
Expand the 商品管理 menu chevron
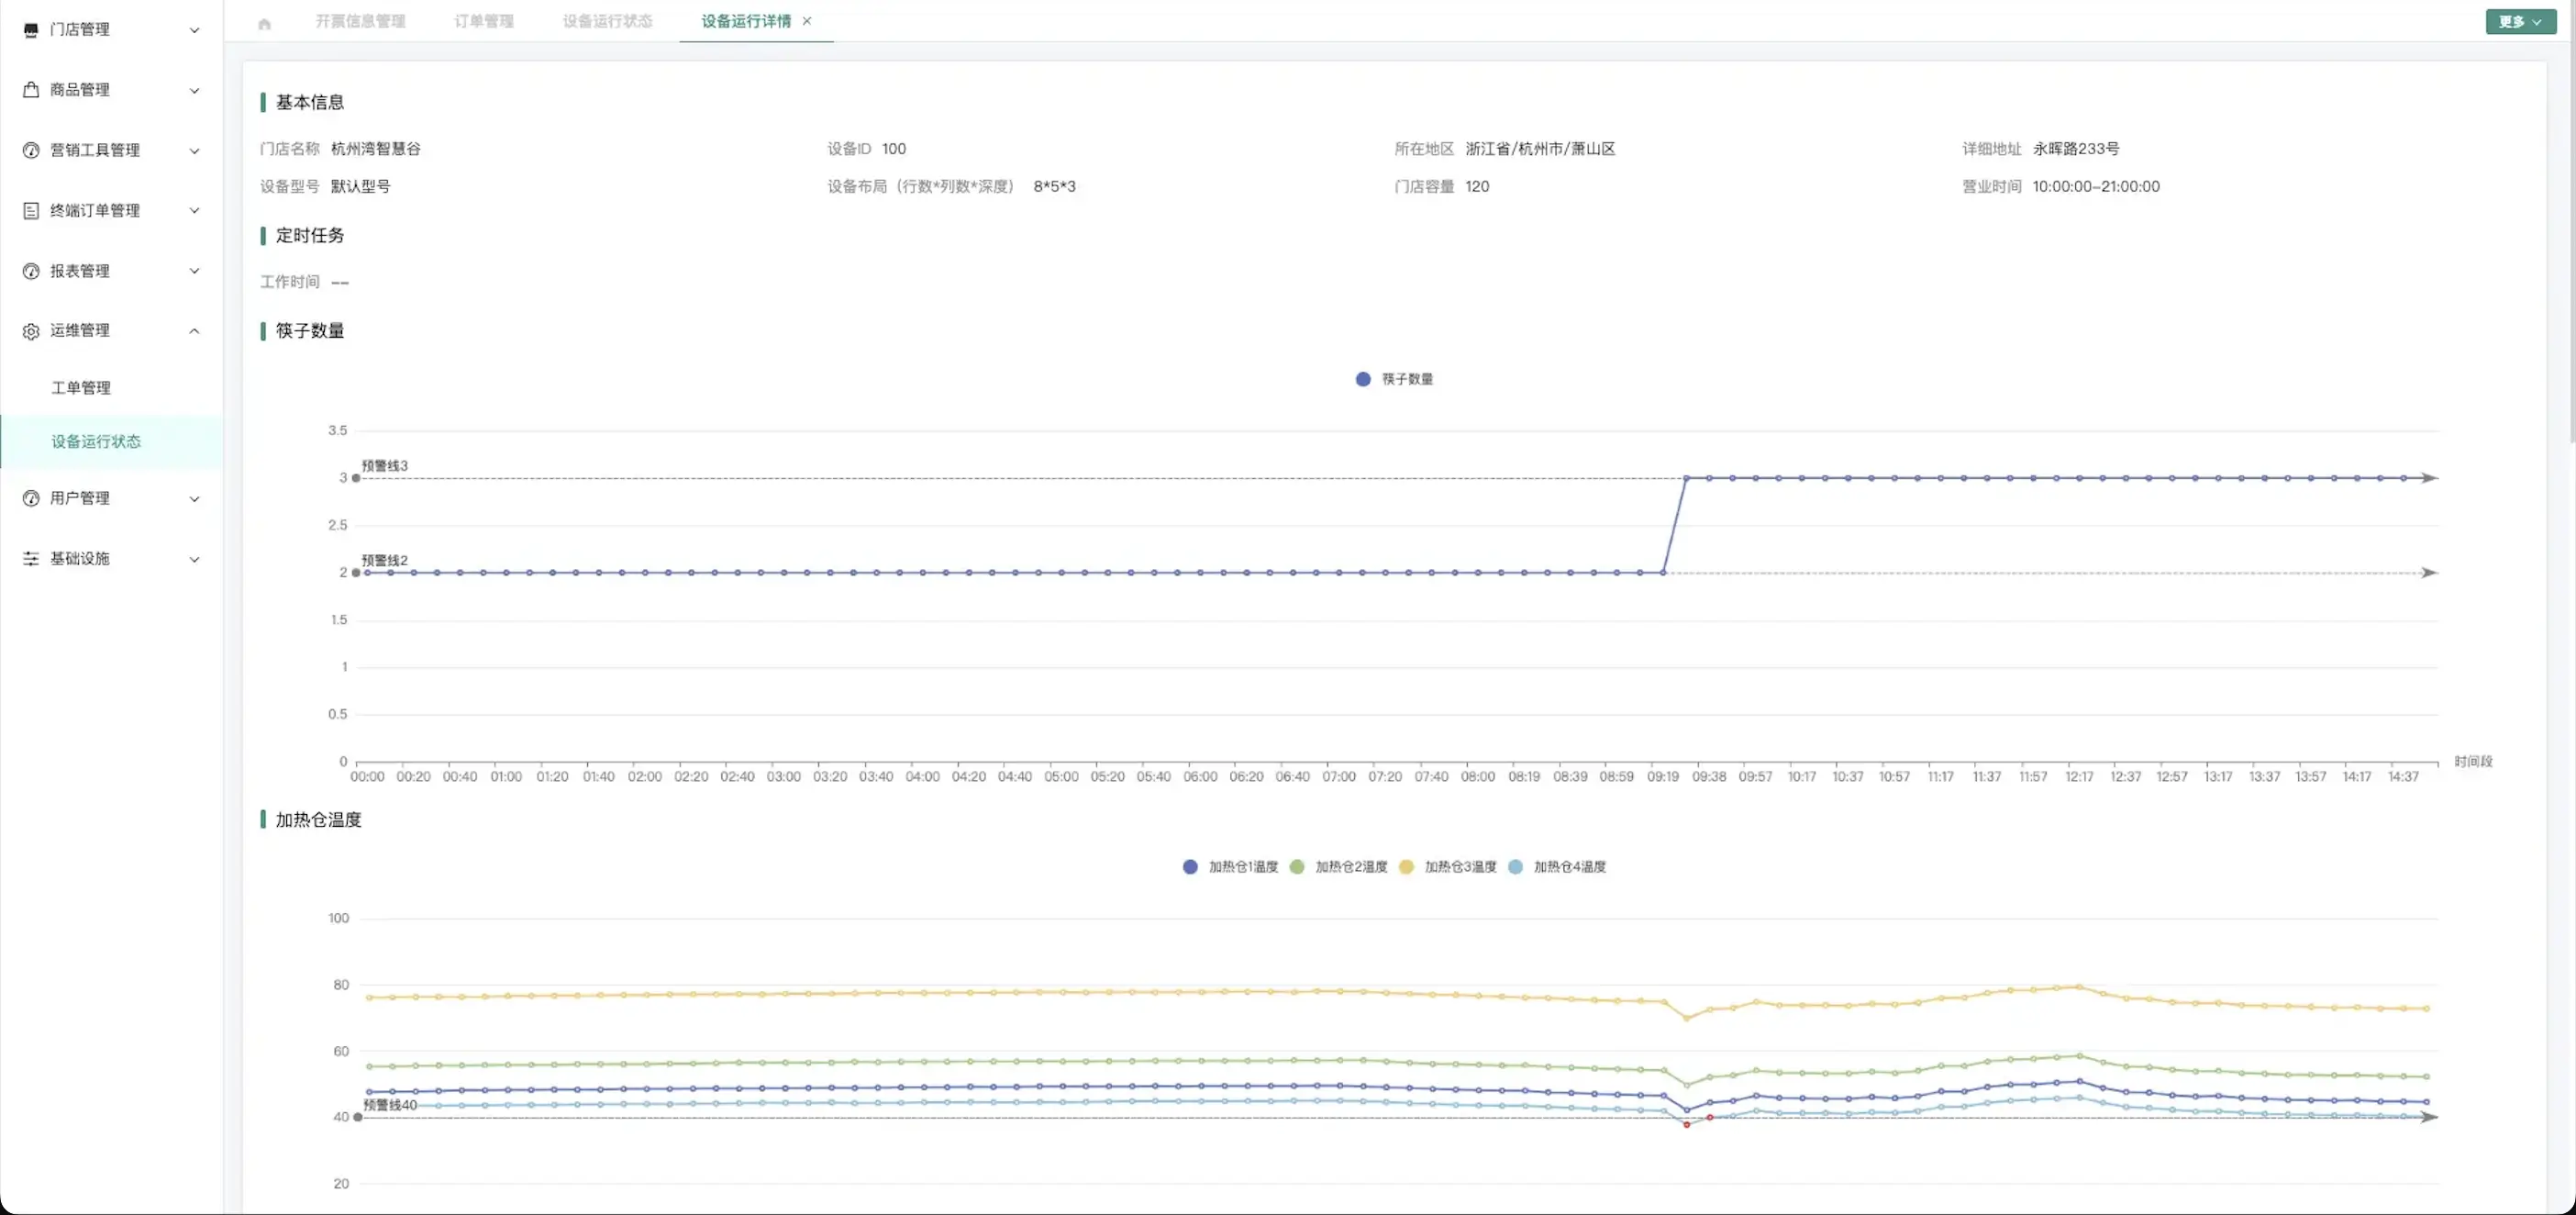194,90
